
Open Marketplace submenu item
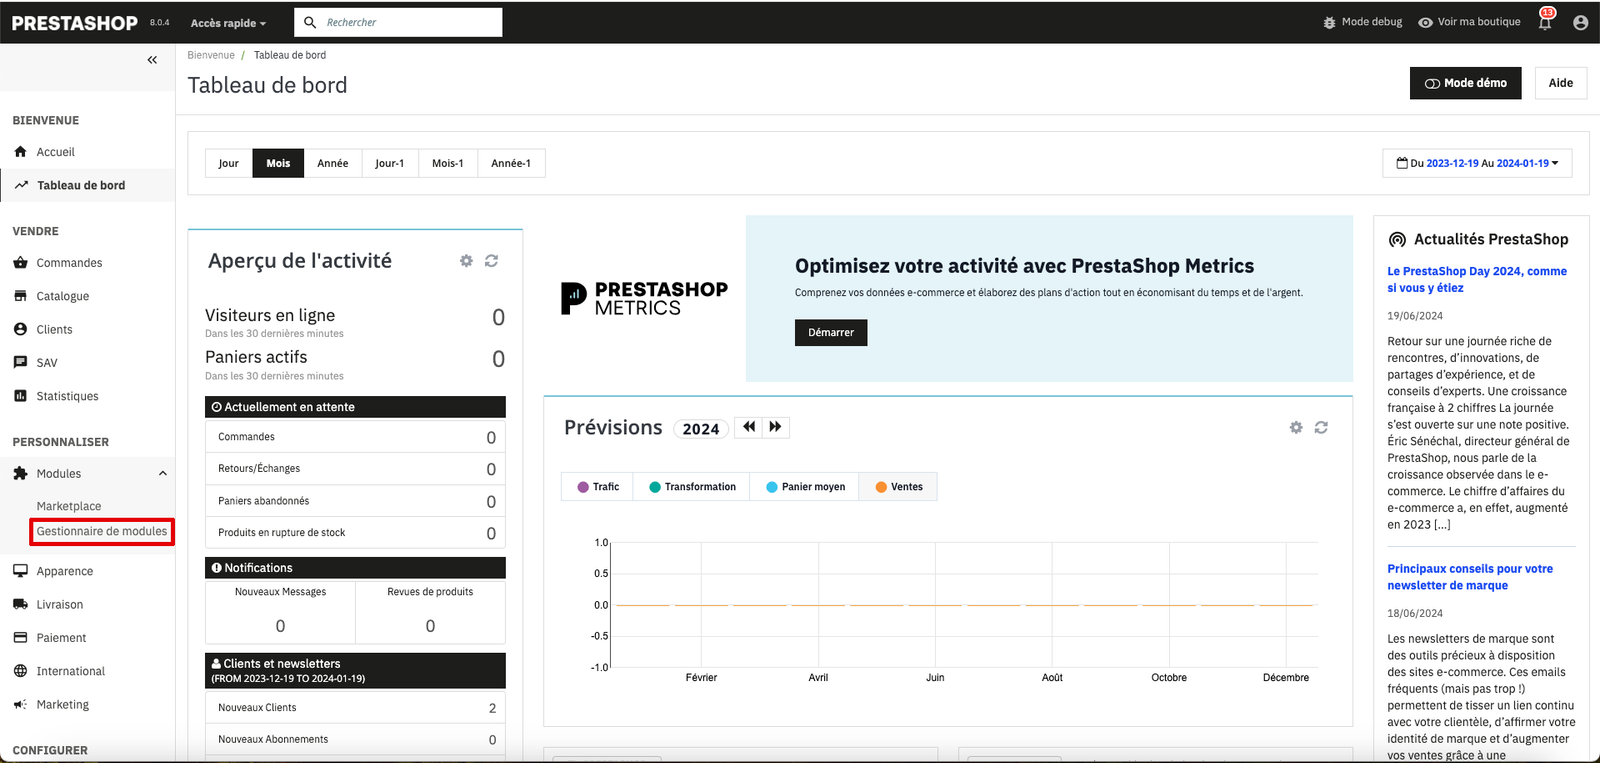click(69, 506)
